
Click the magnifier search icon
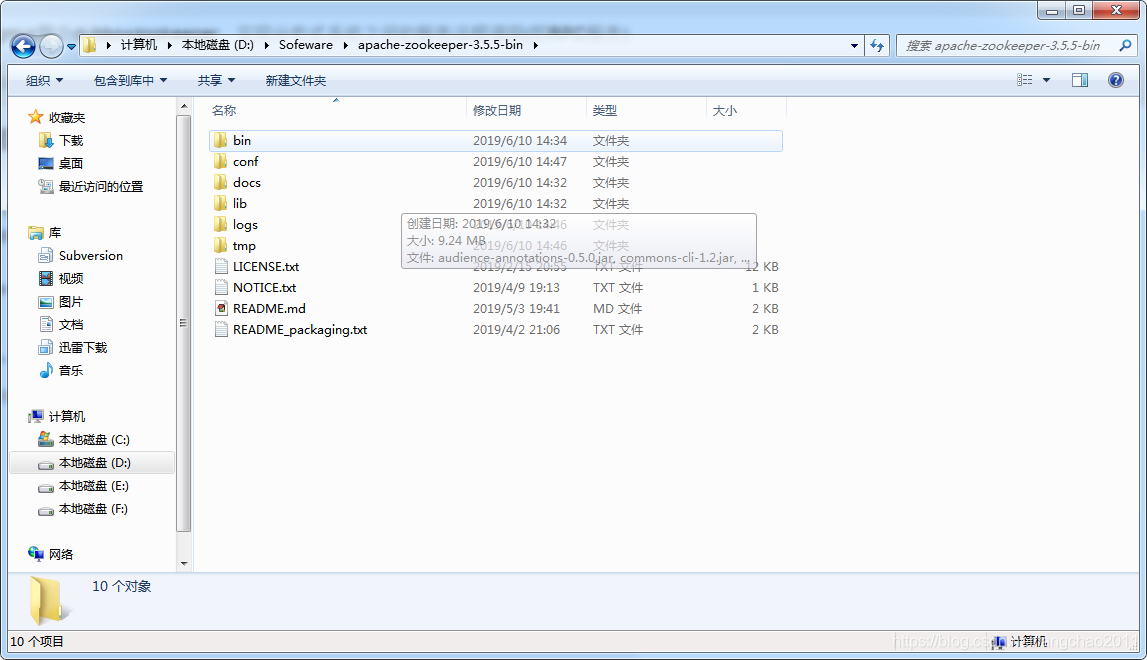point(1125,45)
